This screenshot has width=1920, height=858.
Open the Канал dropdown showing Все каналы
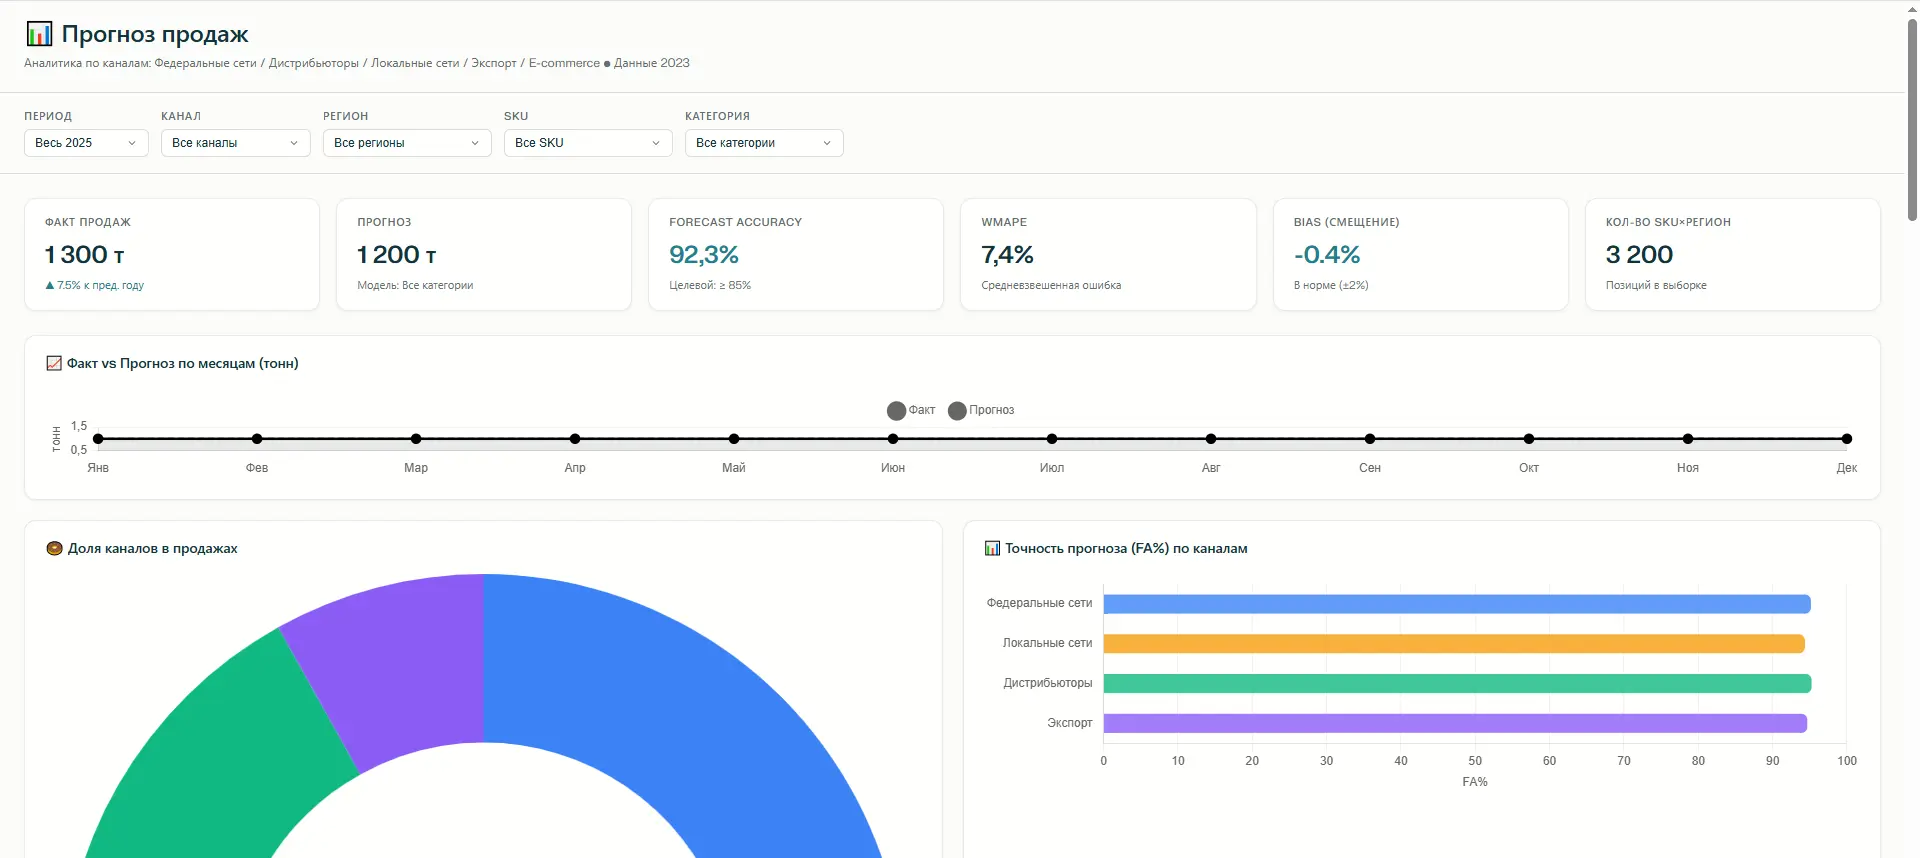pyautogui.click(x=236, y=143)
